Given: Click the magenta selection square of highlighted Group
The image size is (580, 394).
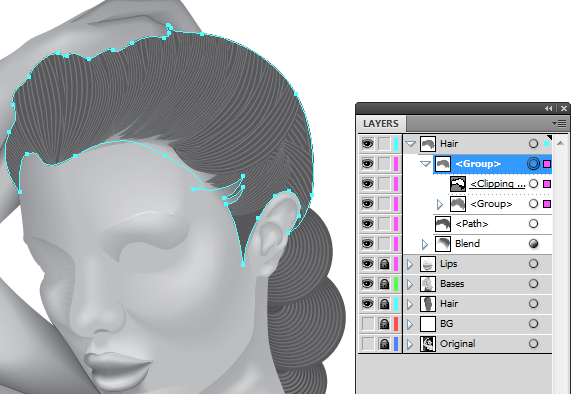Looking at the screenshot, I should point(547,164).
